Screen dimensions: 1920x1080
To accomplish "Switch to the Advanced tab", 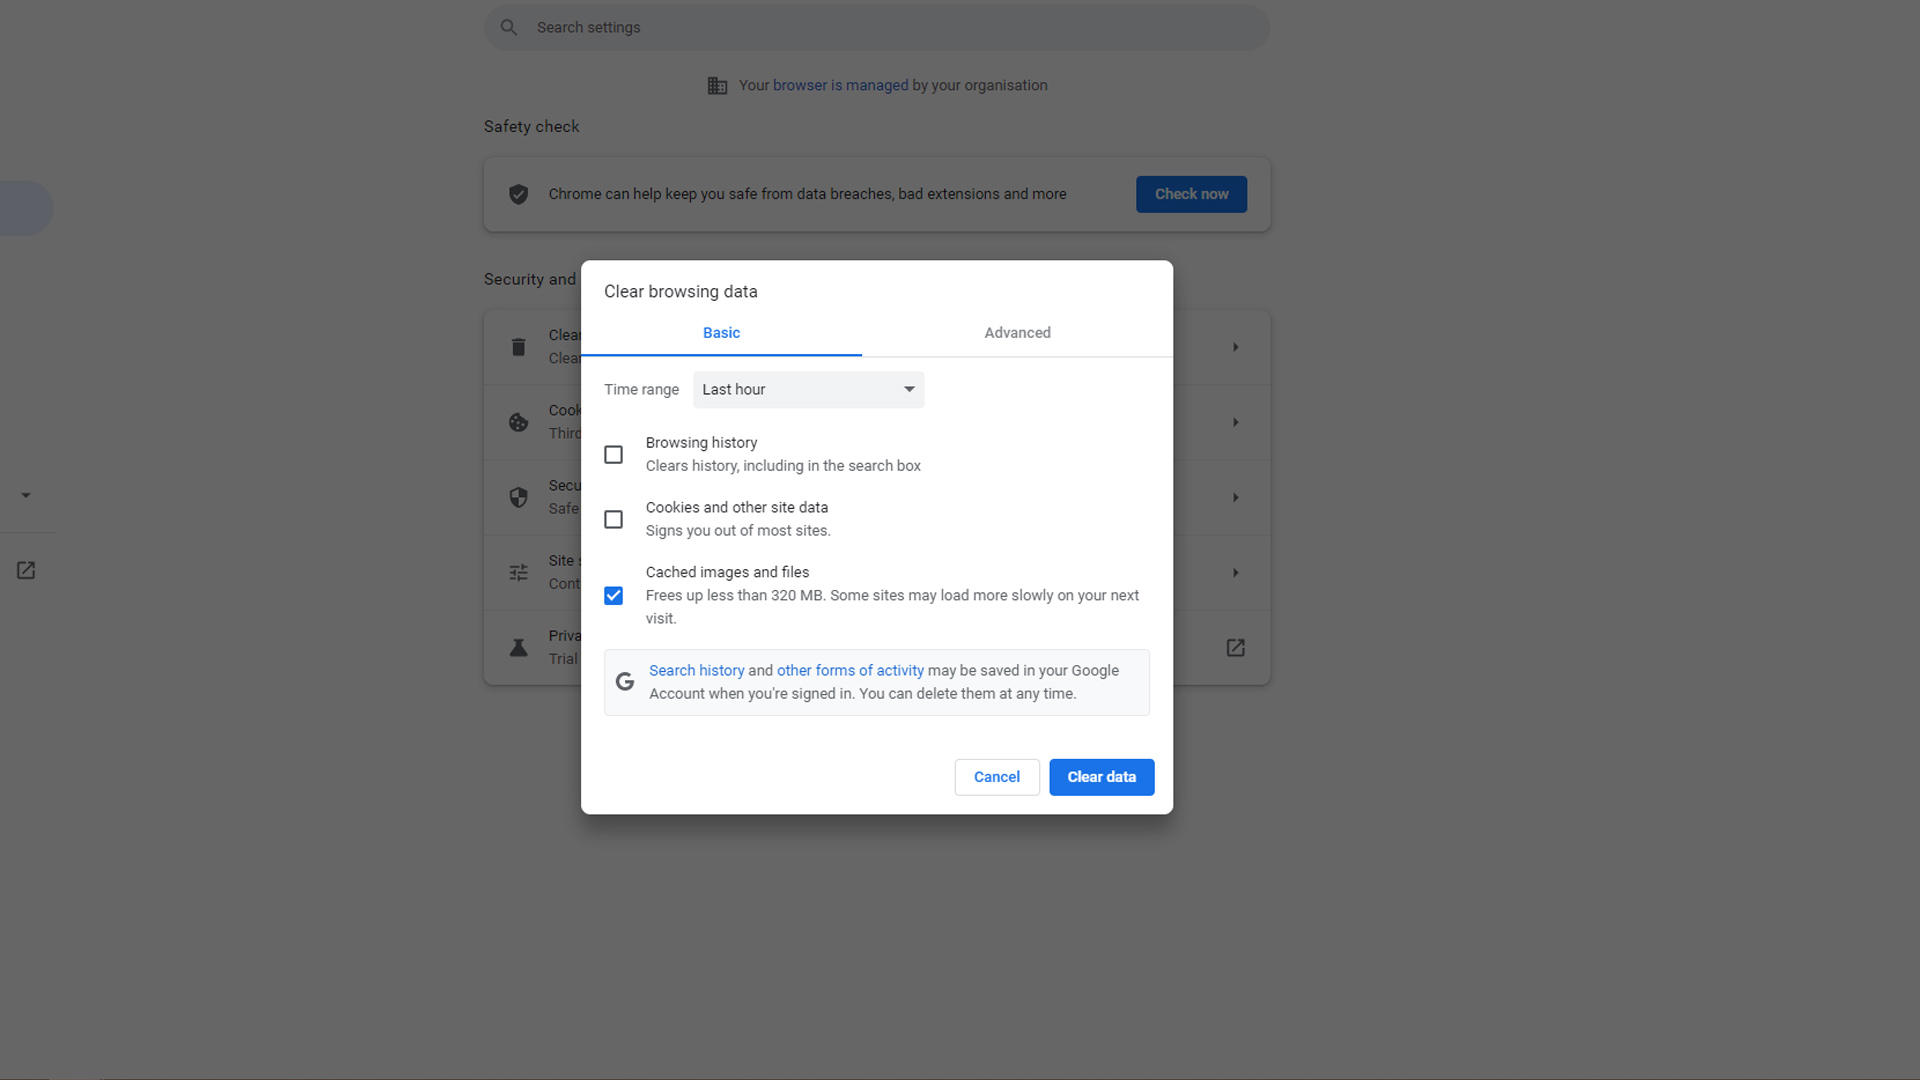I will [x=1017, y=333].
